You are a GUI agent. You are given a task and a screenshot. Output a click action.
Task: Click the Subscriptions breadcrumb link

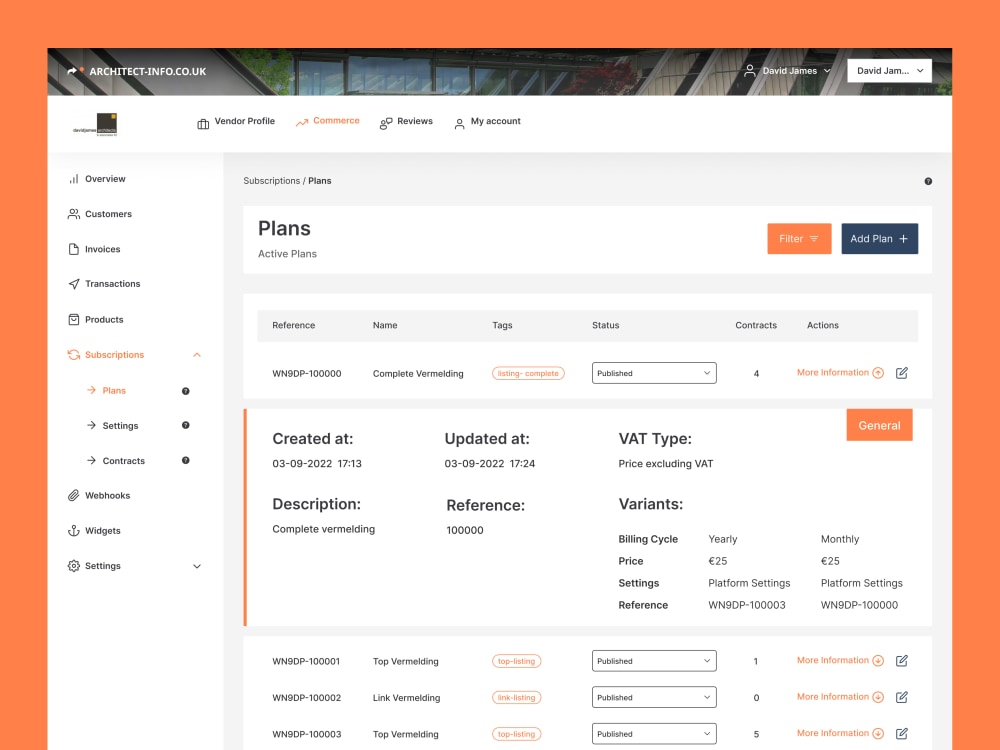(271, 181)
